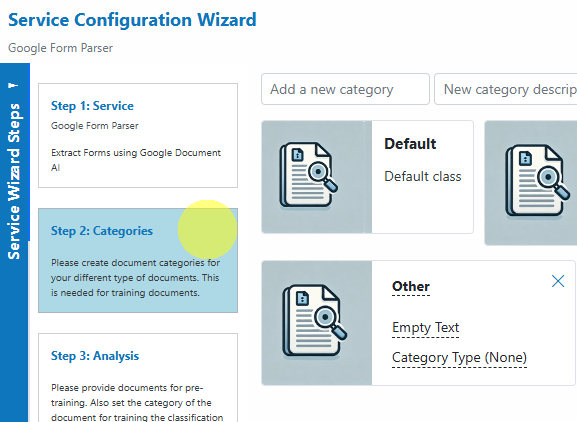Click the Service Wizard Steps vertical label
This screenshot has height=422, width=577.
[14, 181]
